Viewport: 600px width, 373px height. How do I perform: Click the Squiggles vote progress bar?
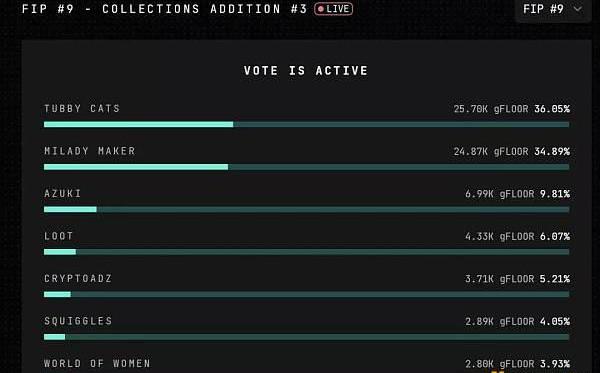pos(307,337)
